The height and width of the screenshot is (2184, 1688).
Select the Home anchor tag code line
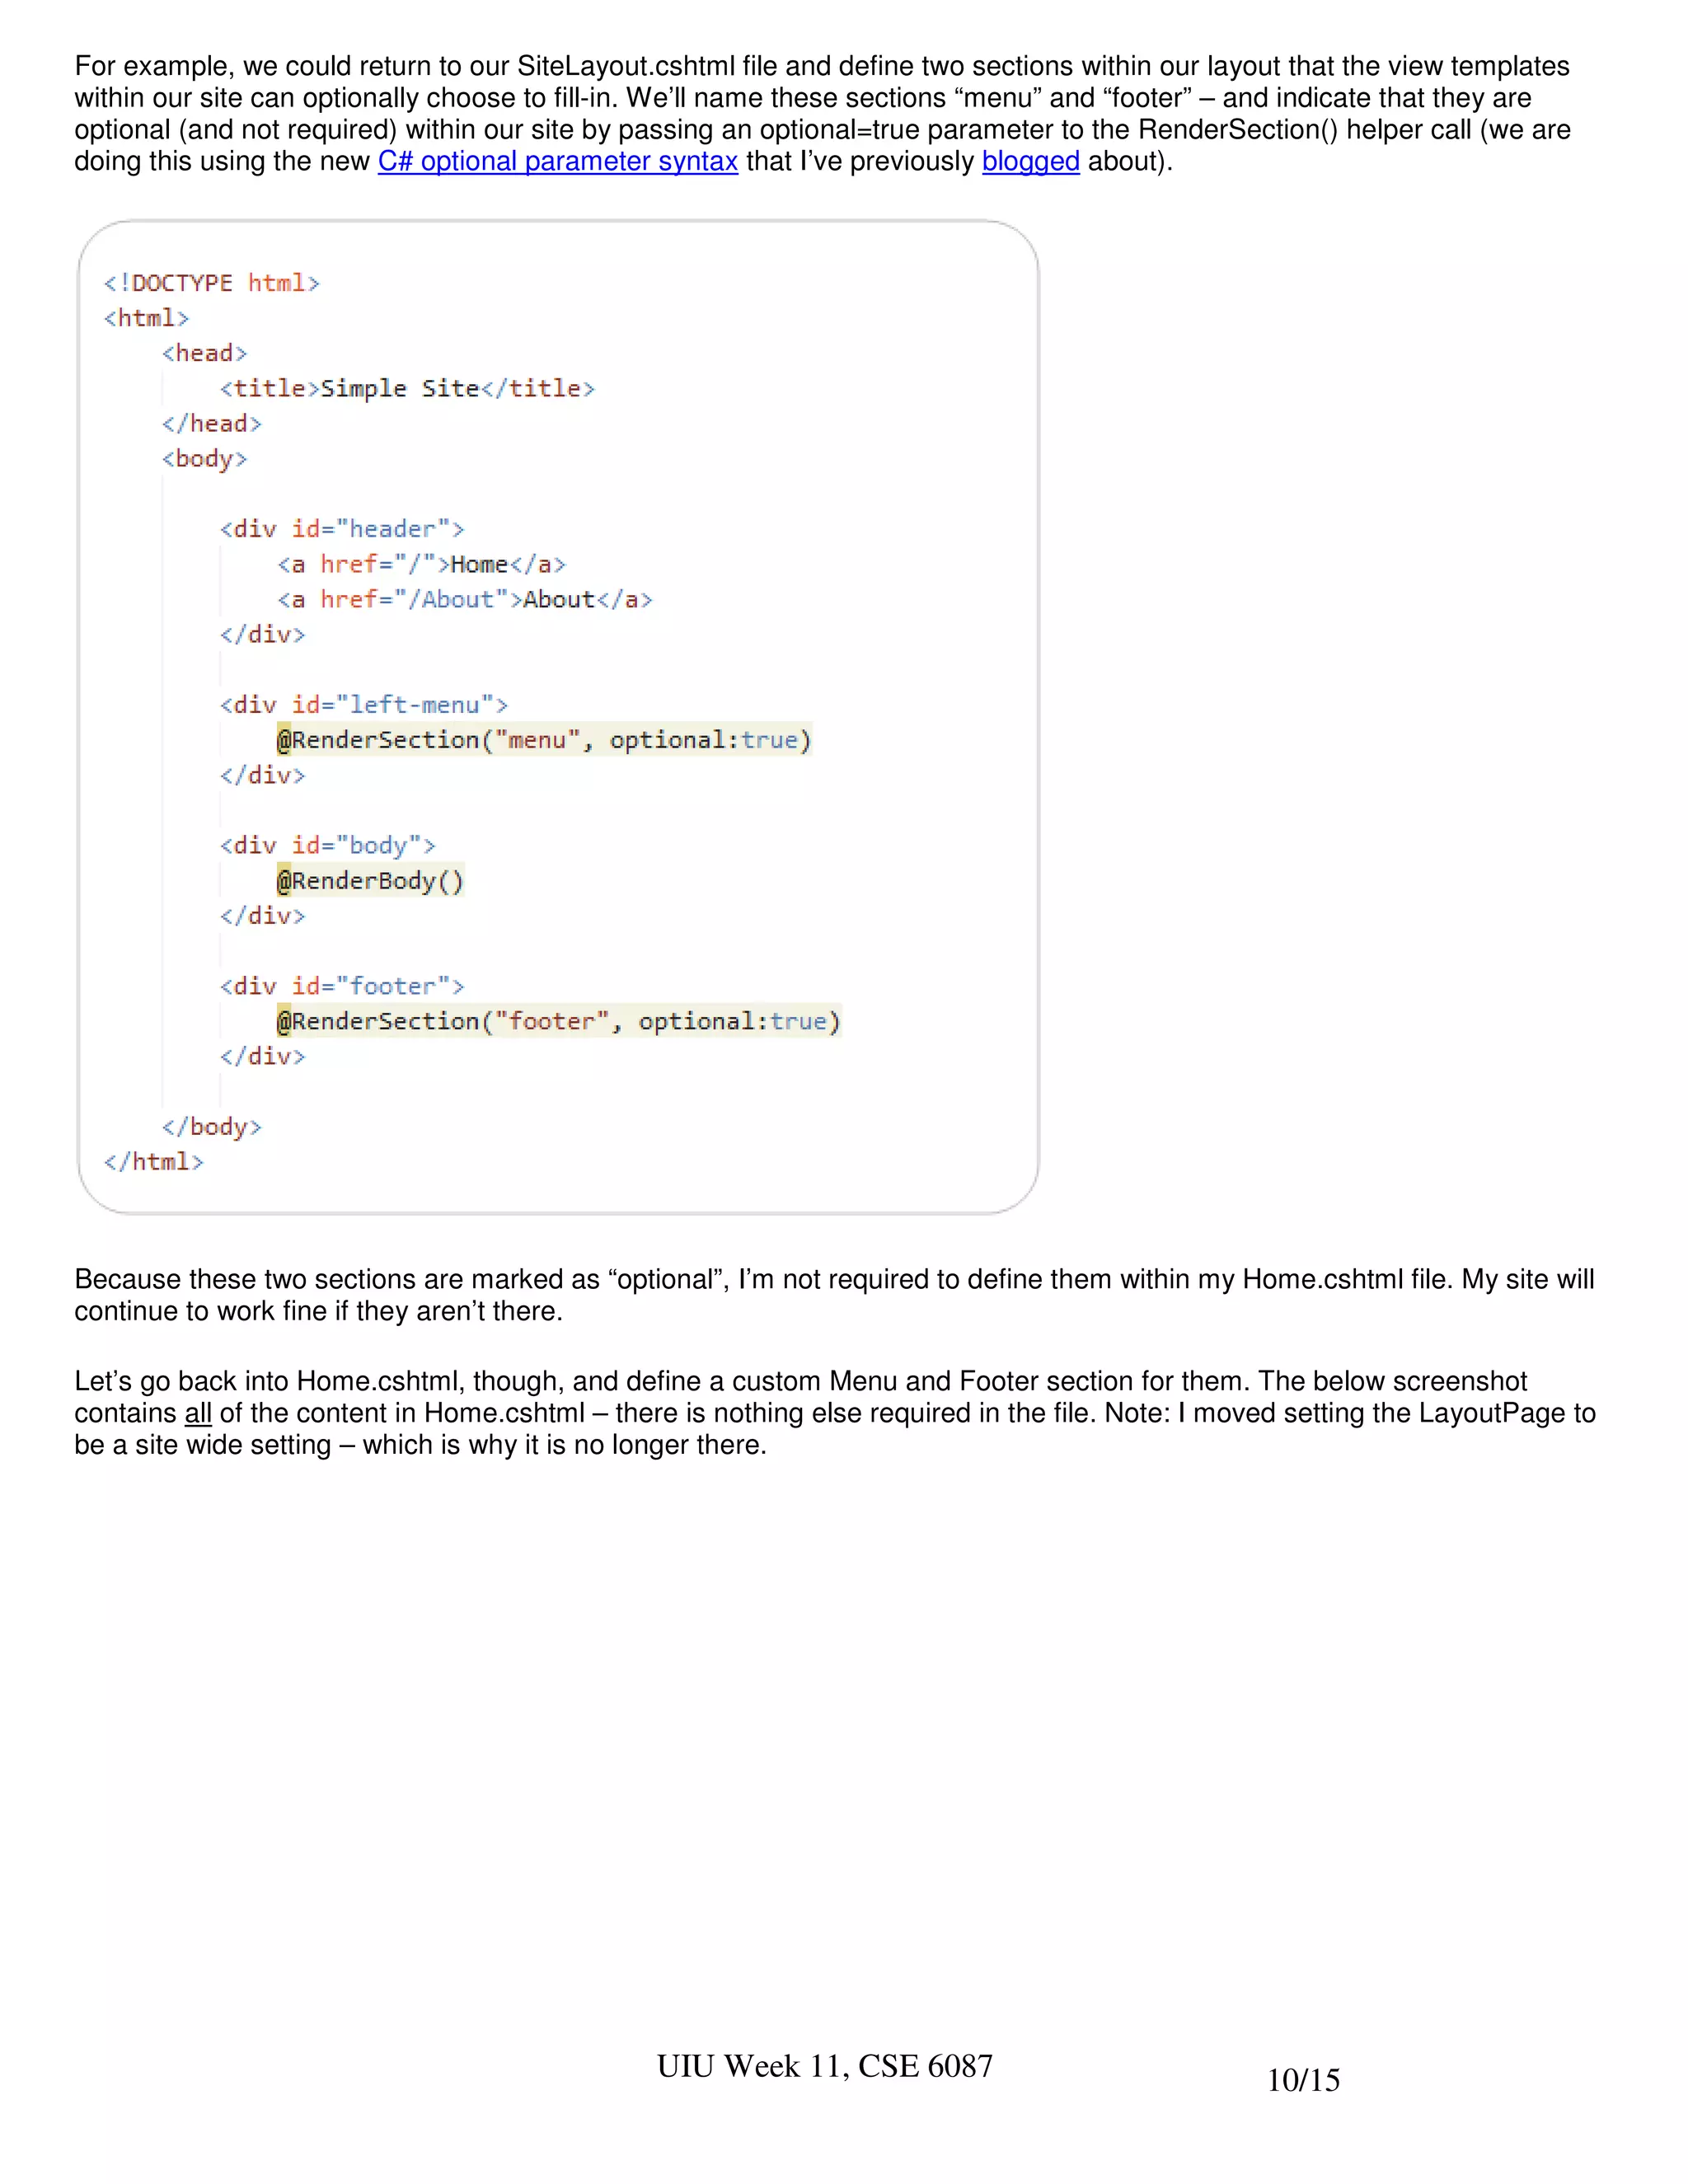(x=422, y=564)
